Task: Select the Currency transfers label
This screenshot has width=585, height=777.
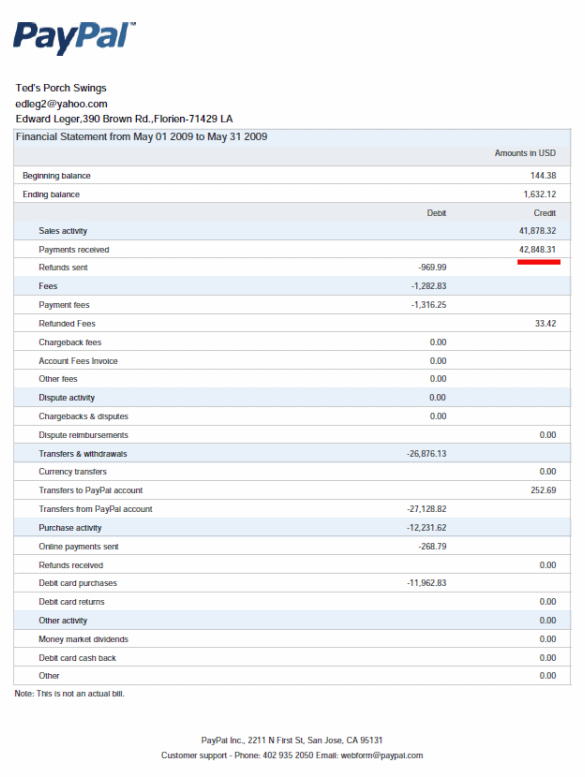Action: pyautogui.click(x=72, y=472)
